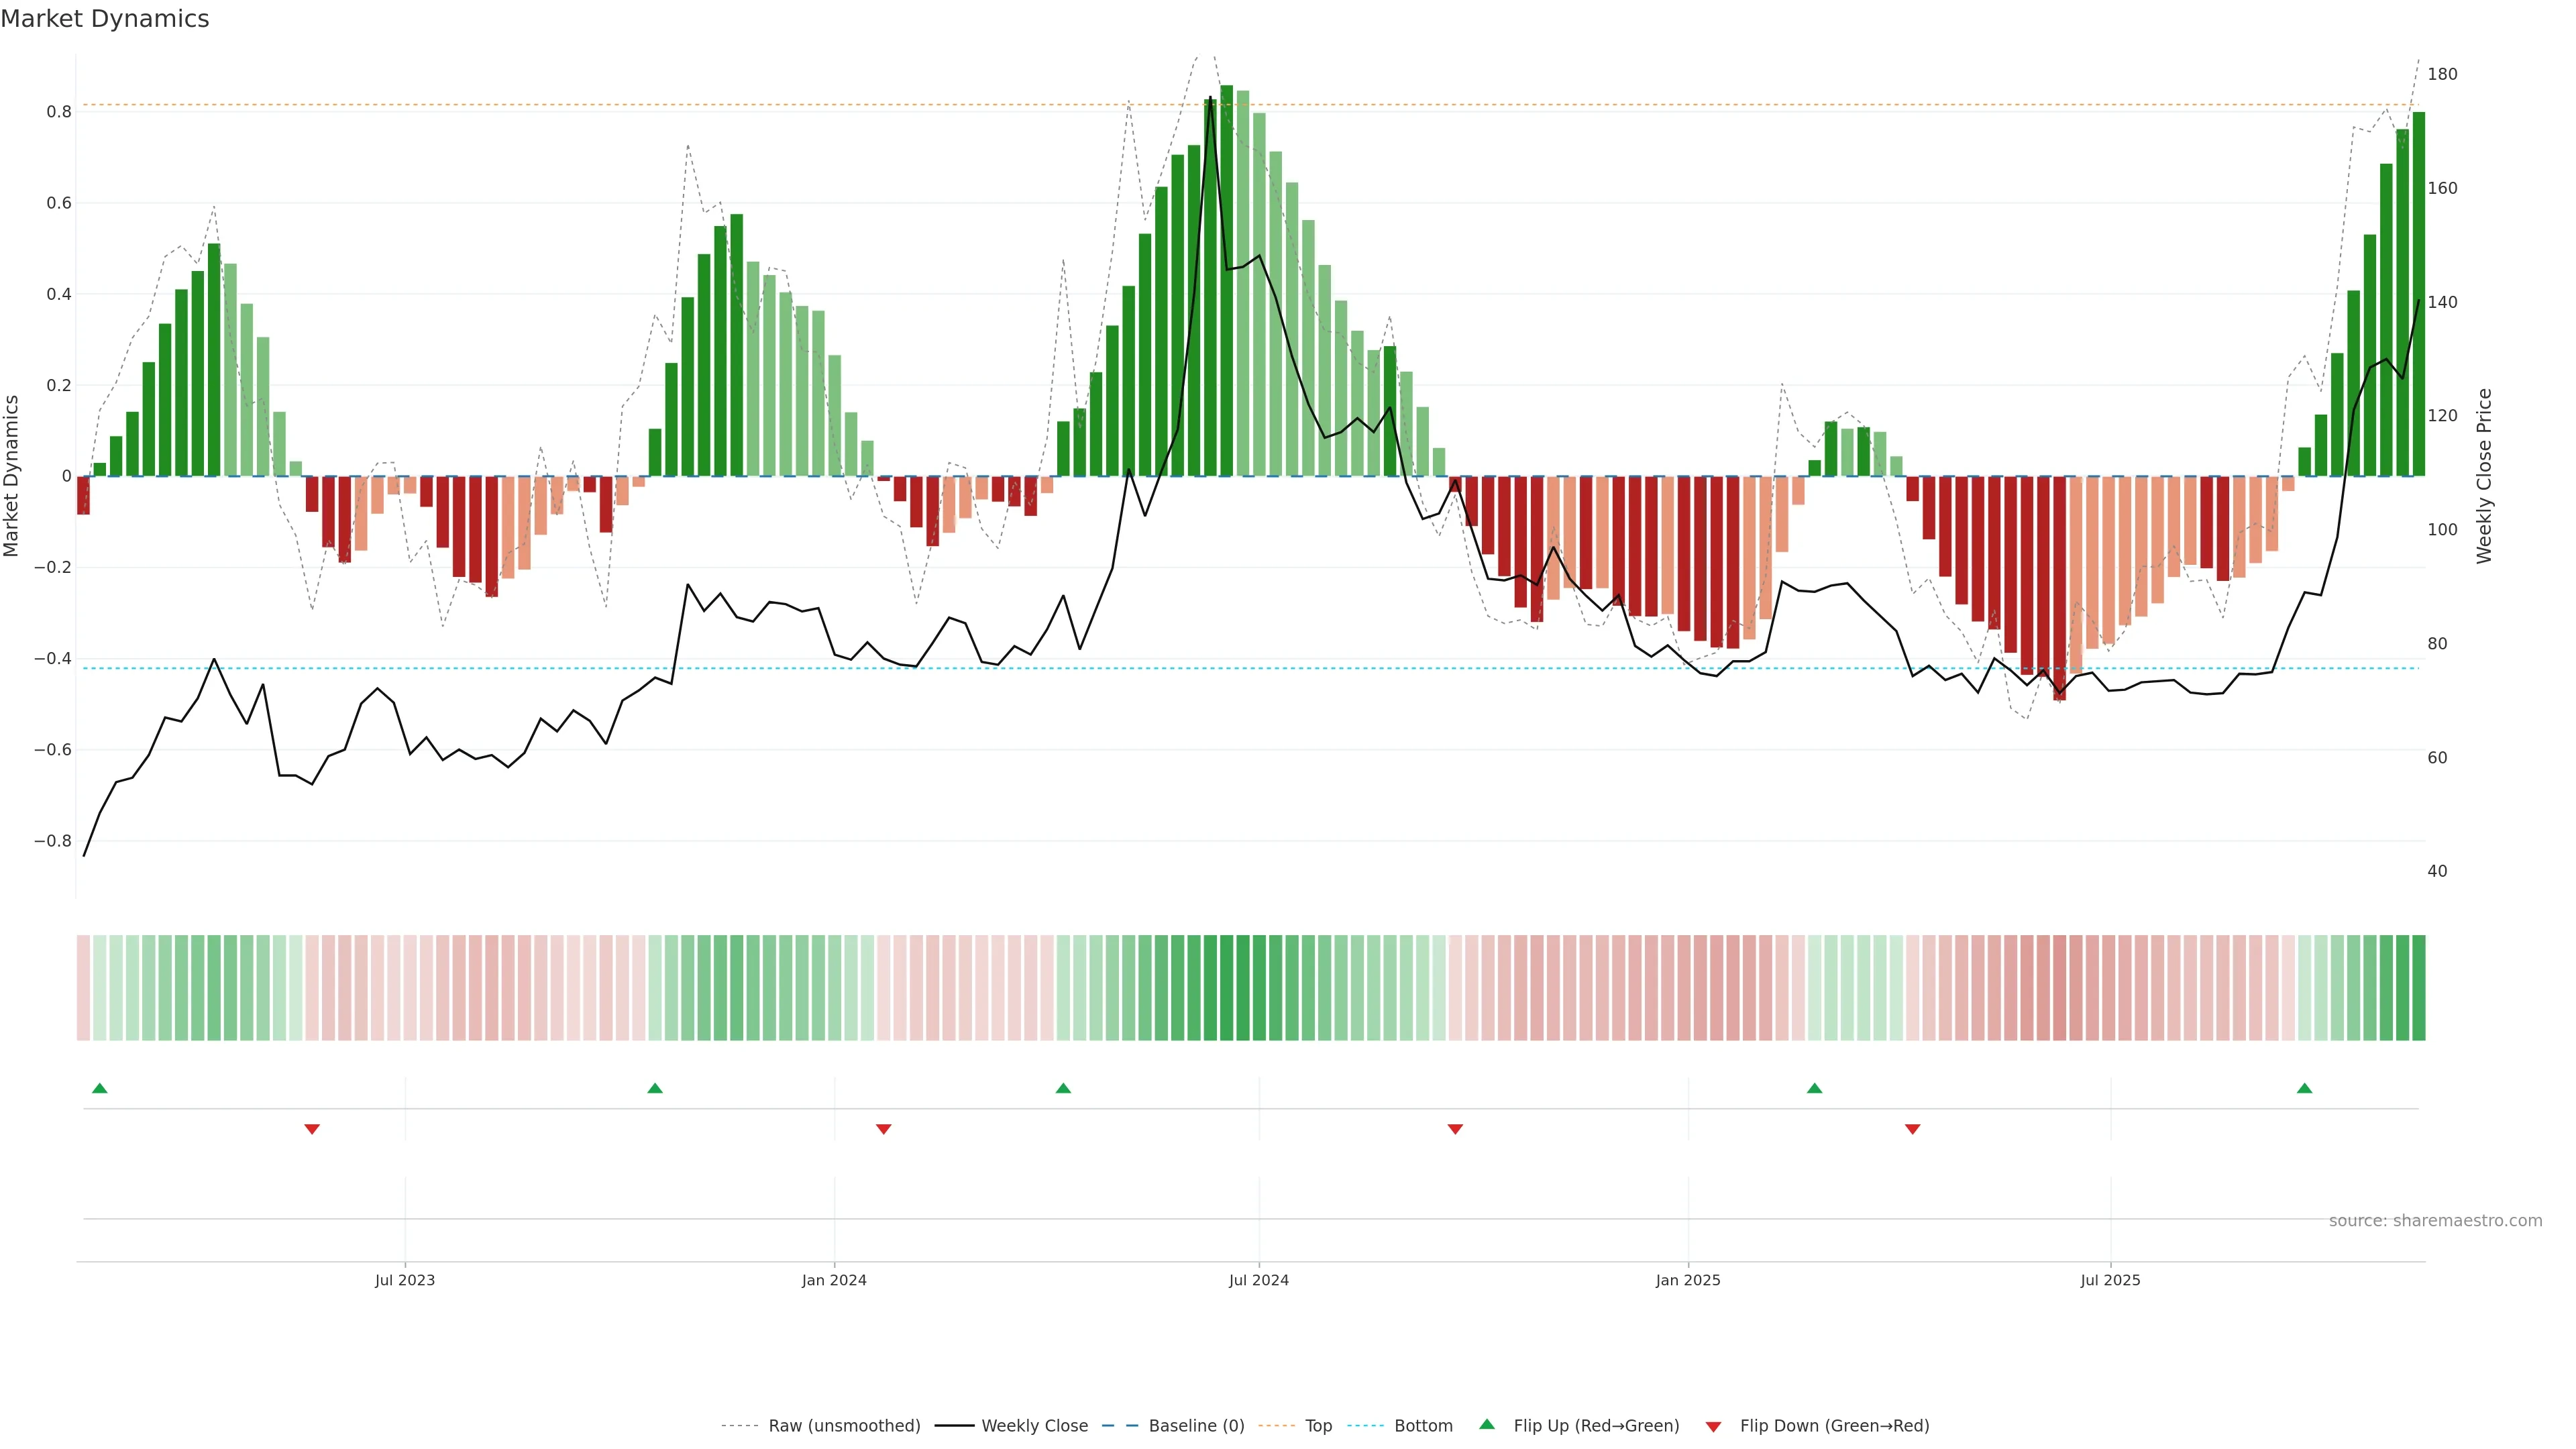Click the green Flip Up triangle icon in the legend
The height and width of the screenshot is (1449, 2576).
coord(1487,1424)
